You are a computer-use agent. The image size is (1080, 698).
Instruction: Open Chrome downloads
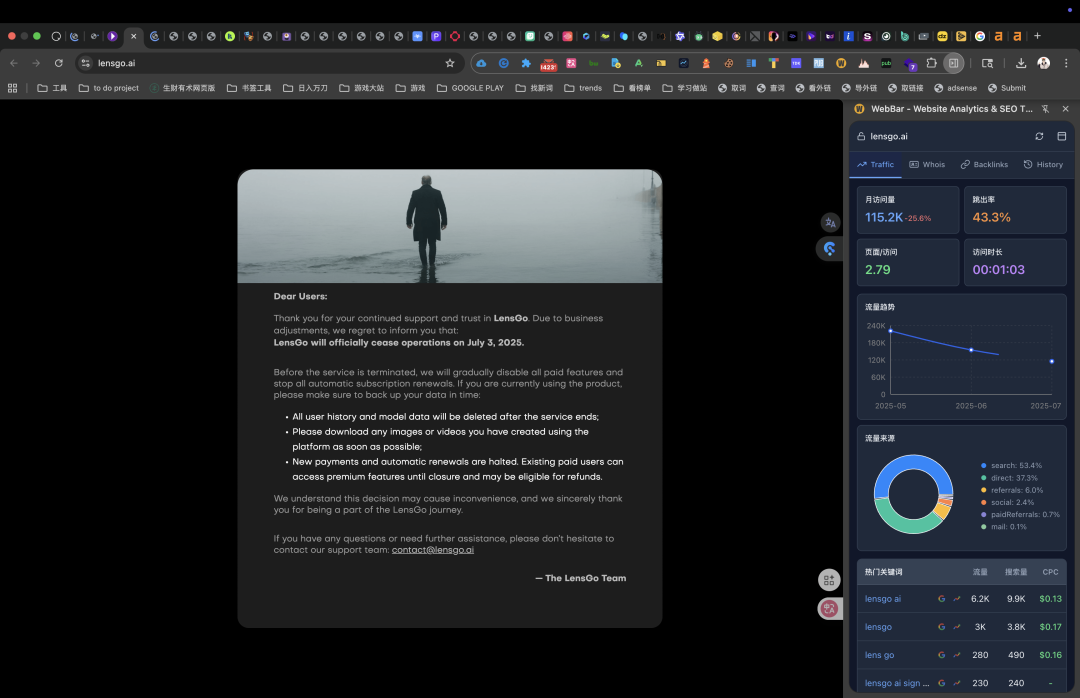pos(1021,63)
